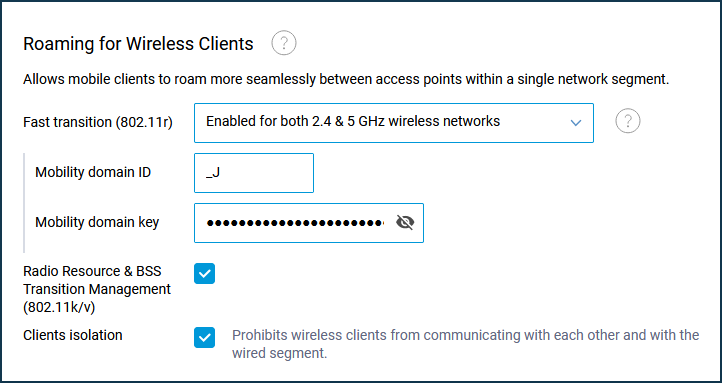
Task: Select the Mobility domain key label
Action: click(x=97, y=222)
